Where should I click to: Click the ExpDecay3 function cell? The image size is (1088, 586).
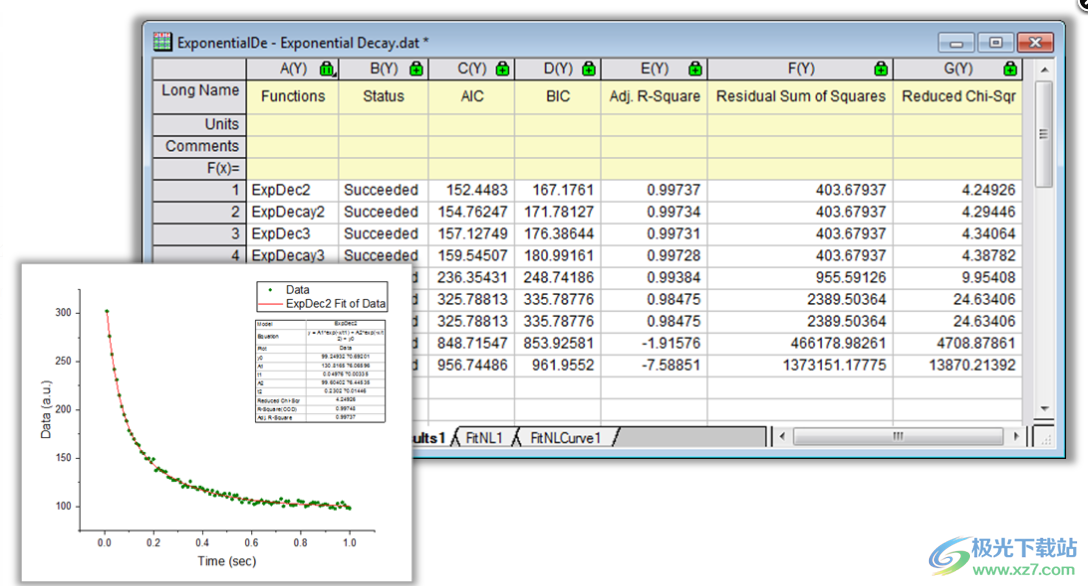[292, 255]
